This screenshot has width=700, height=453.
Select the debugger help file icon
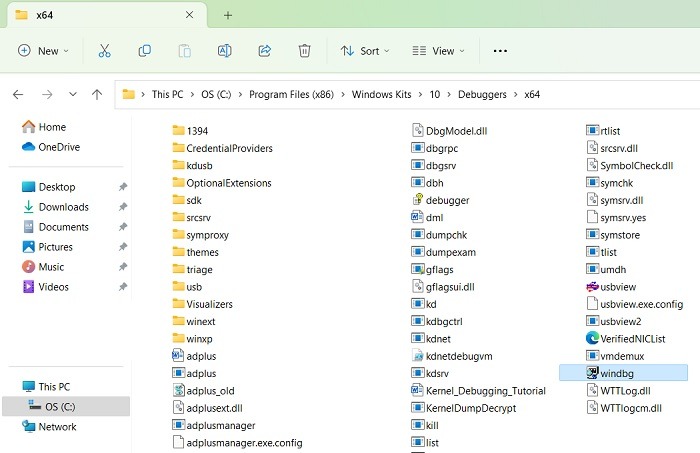[417, 200]
